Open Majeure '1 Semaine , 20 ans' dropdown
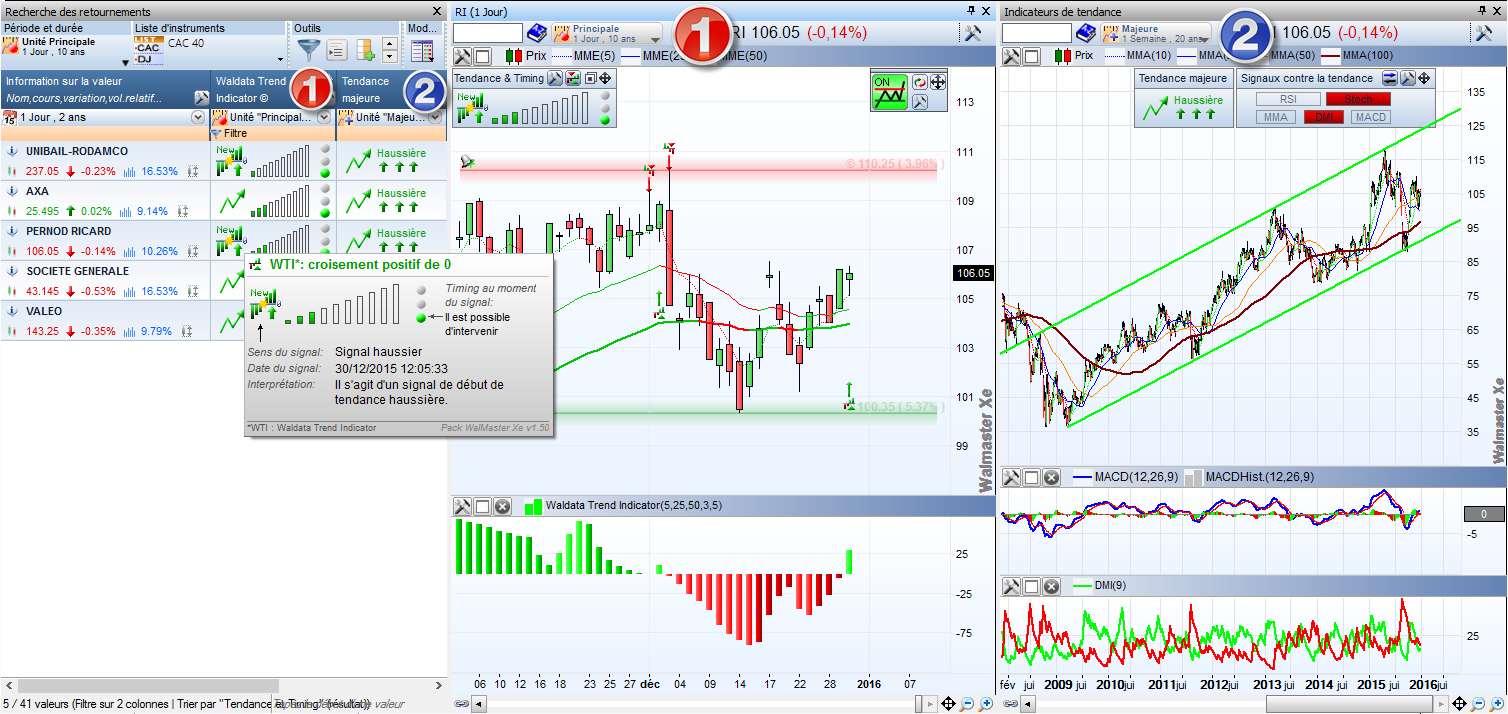Screen dimensions: 1508x714 tap(1156, 33)
